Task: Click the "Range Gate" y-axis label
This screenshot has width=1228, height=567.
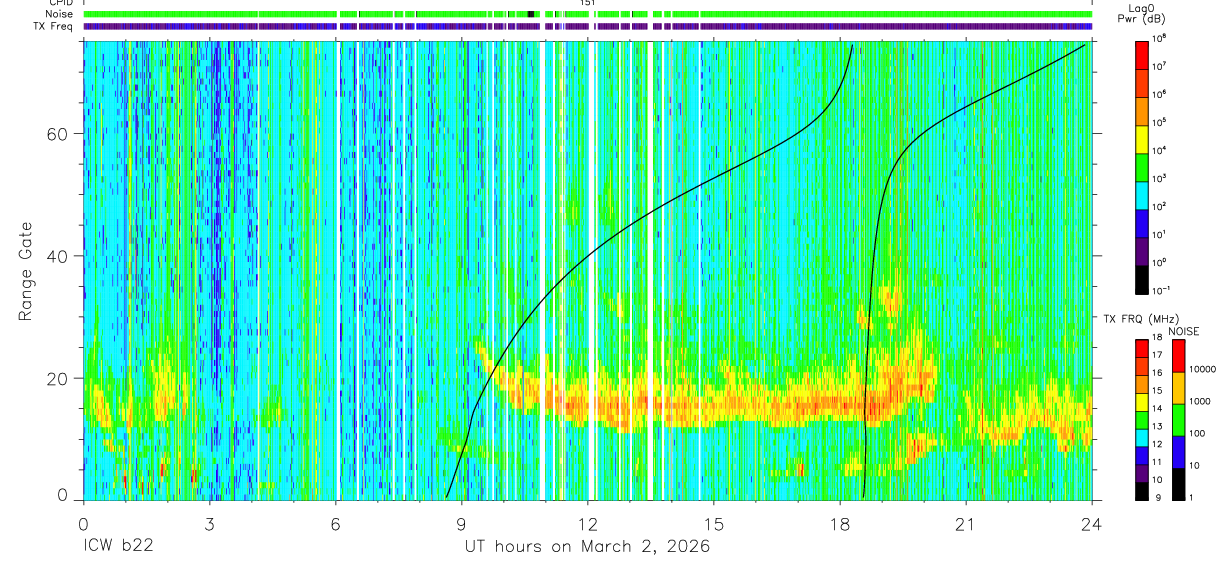Action: (x=26, y=270)
